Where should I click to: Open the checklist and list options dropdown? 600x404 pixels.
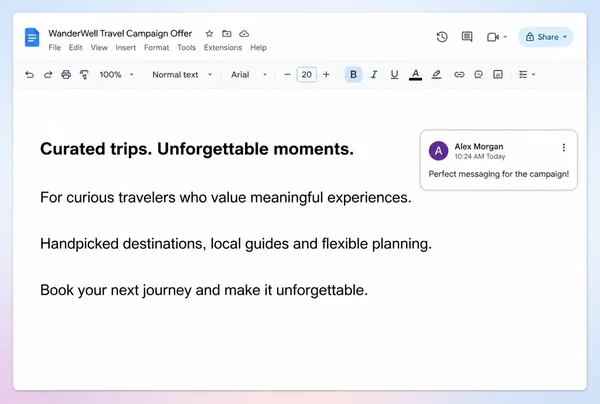click(527, 75)
